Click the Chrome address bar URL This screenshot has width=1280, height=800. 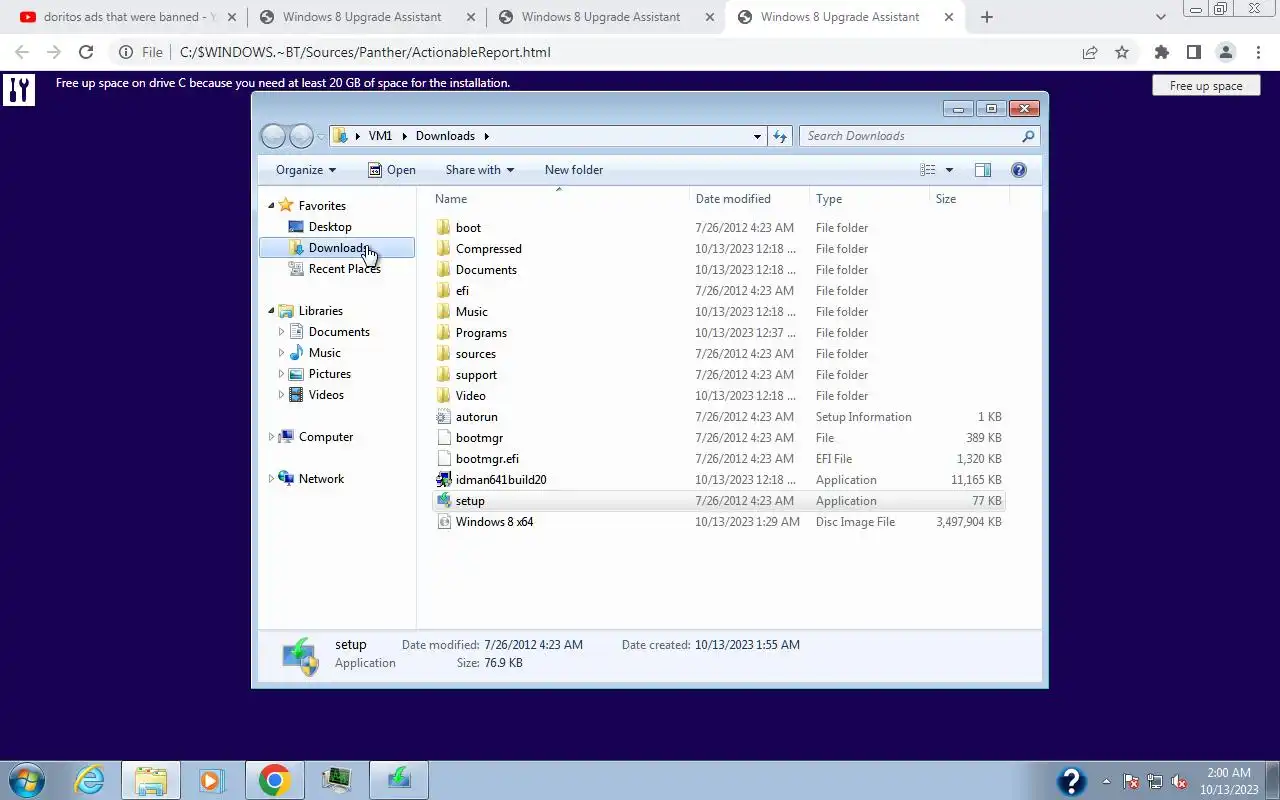point(365,52)
